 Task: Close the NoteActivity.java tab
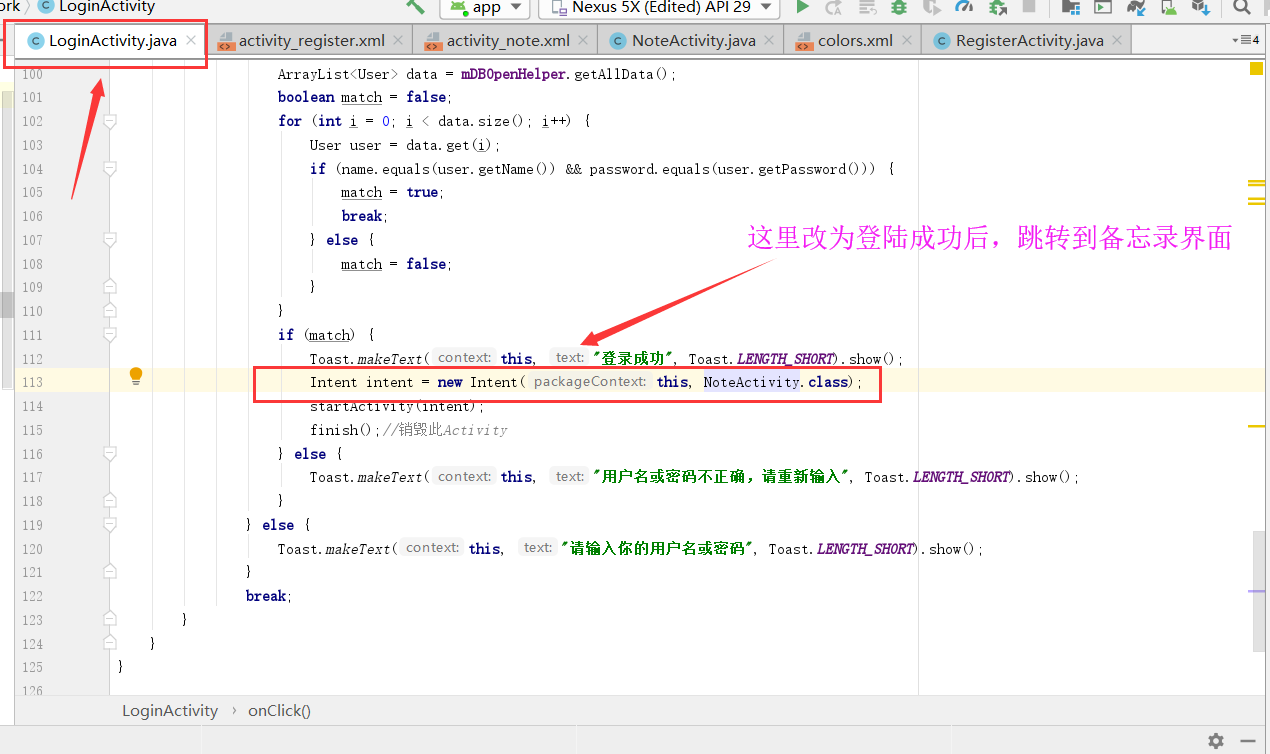769,41
